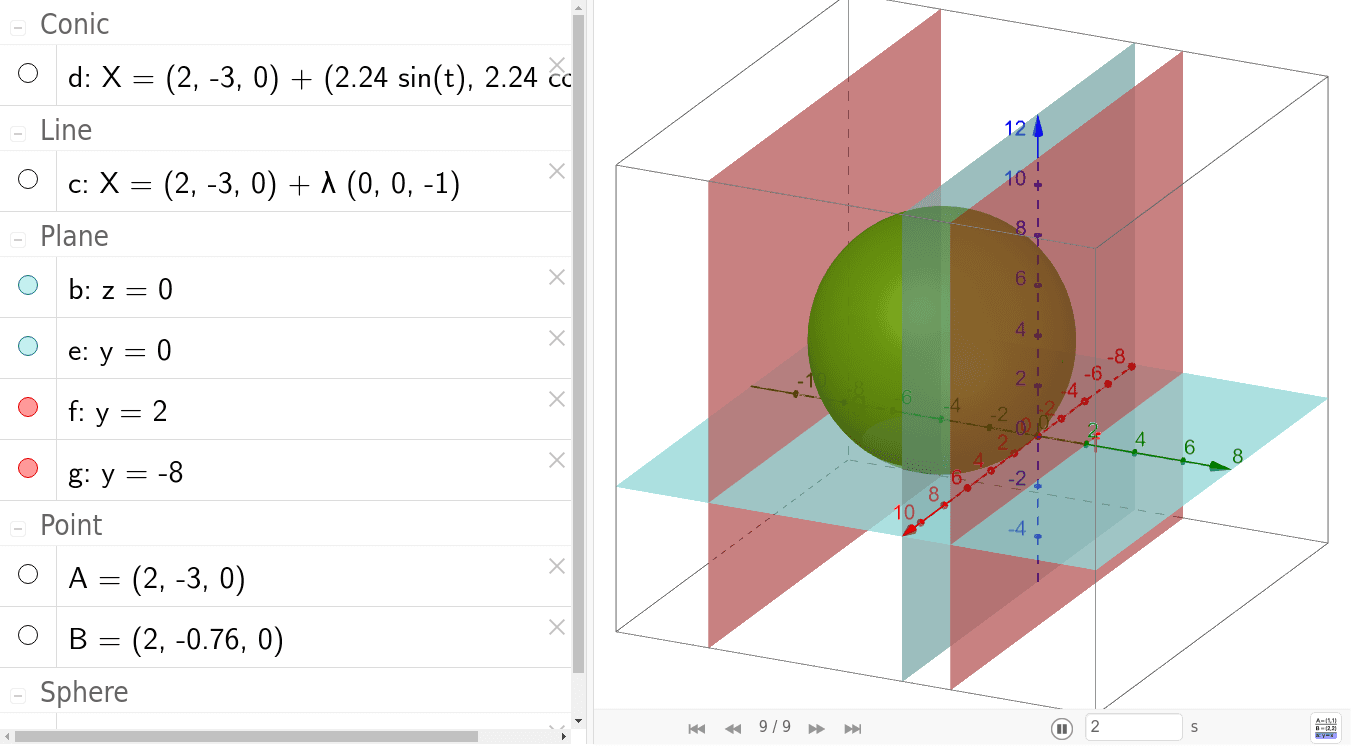Collapse the Conic category
The height and width of the screenshot is (746, 1352).
click(17, 27)
